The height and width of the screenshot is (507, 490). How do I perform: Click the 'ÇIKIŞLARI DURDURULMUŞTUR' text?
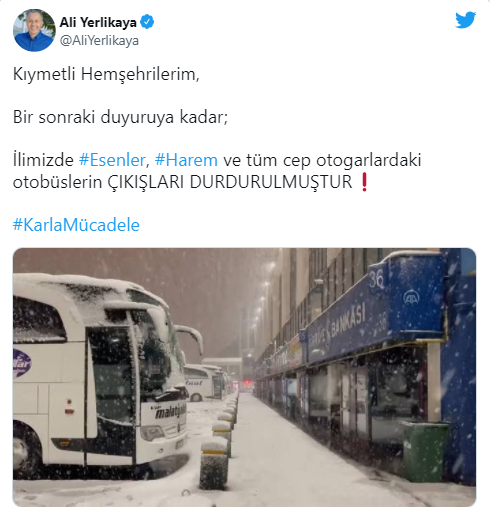click(230, 182)
